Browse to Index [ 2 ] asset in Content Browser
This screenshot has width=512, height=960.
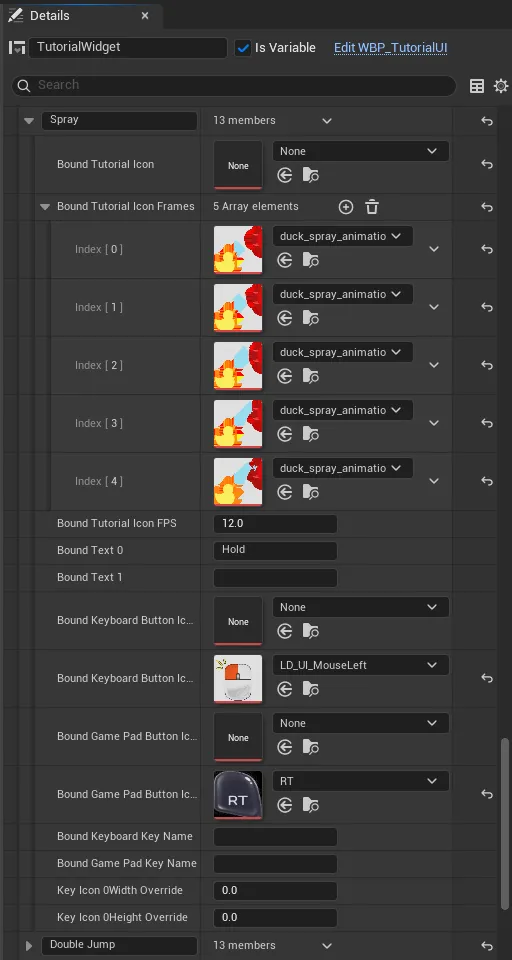pos(311,376)
